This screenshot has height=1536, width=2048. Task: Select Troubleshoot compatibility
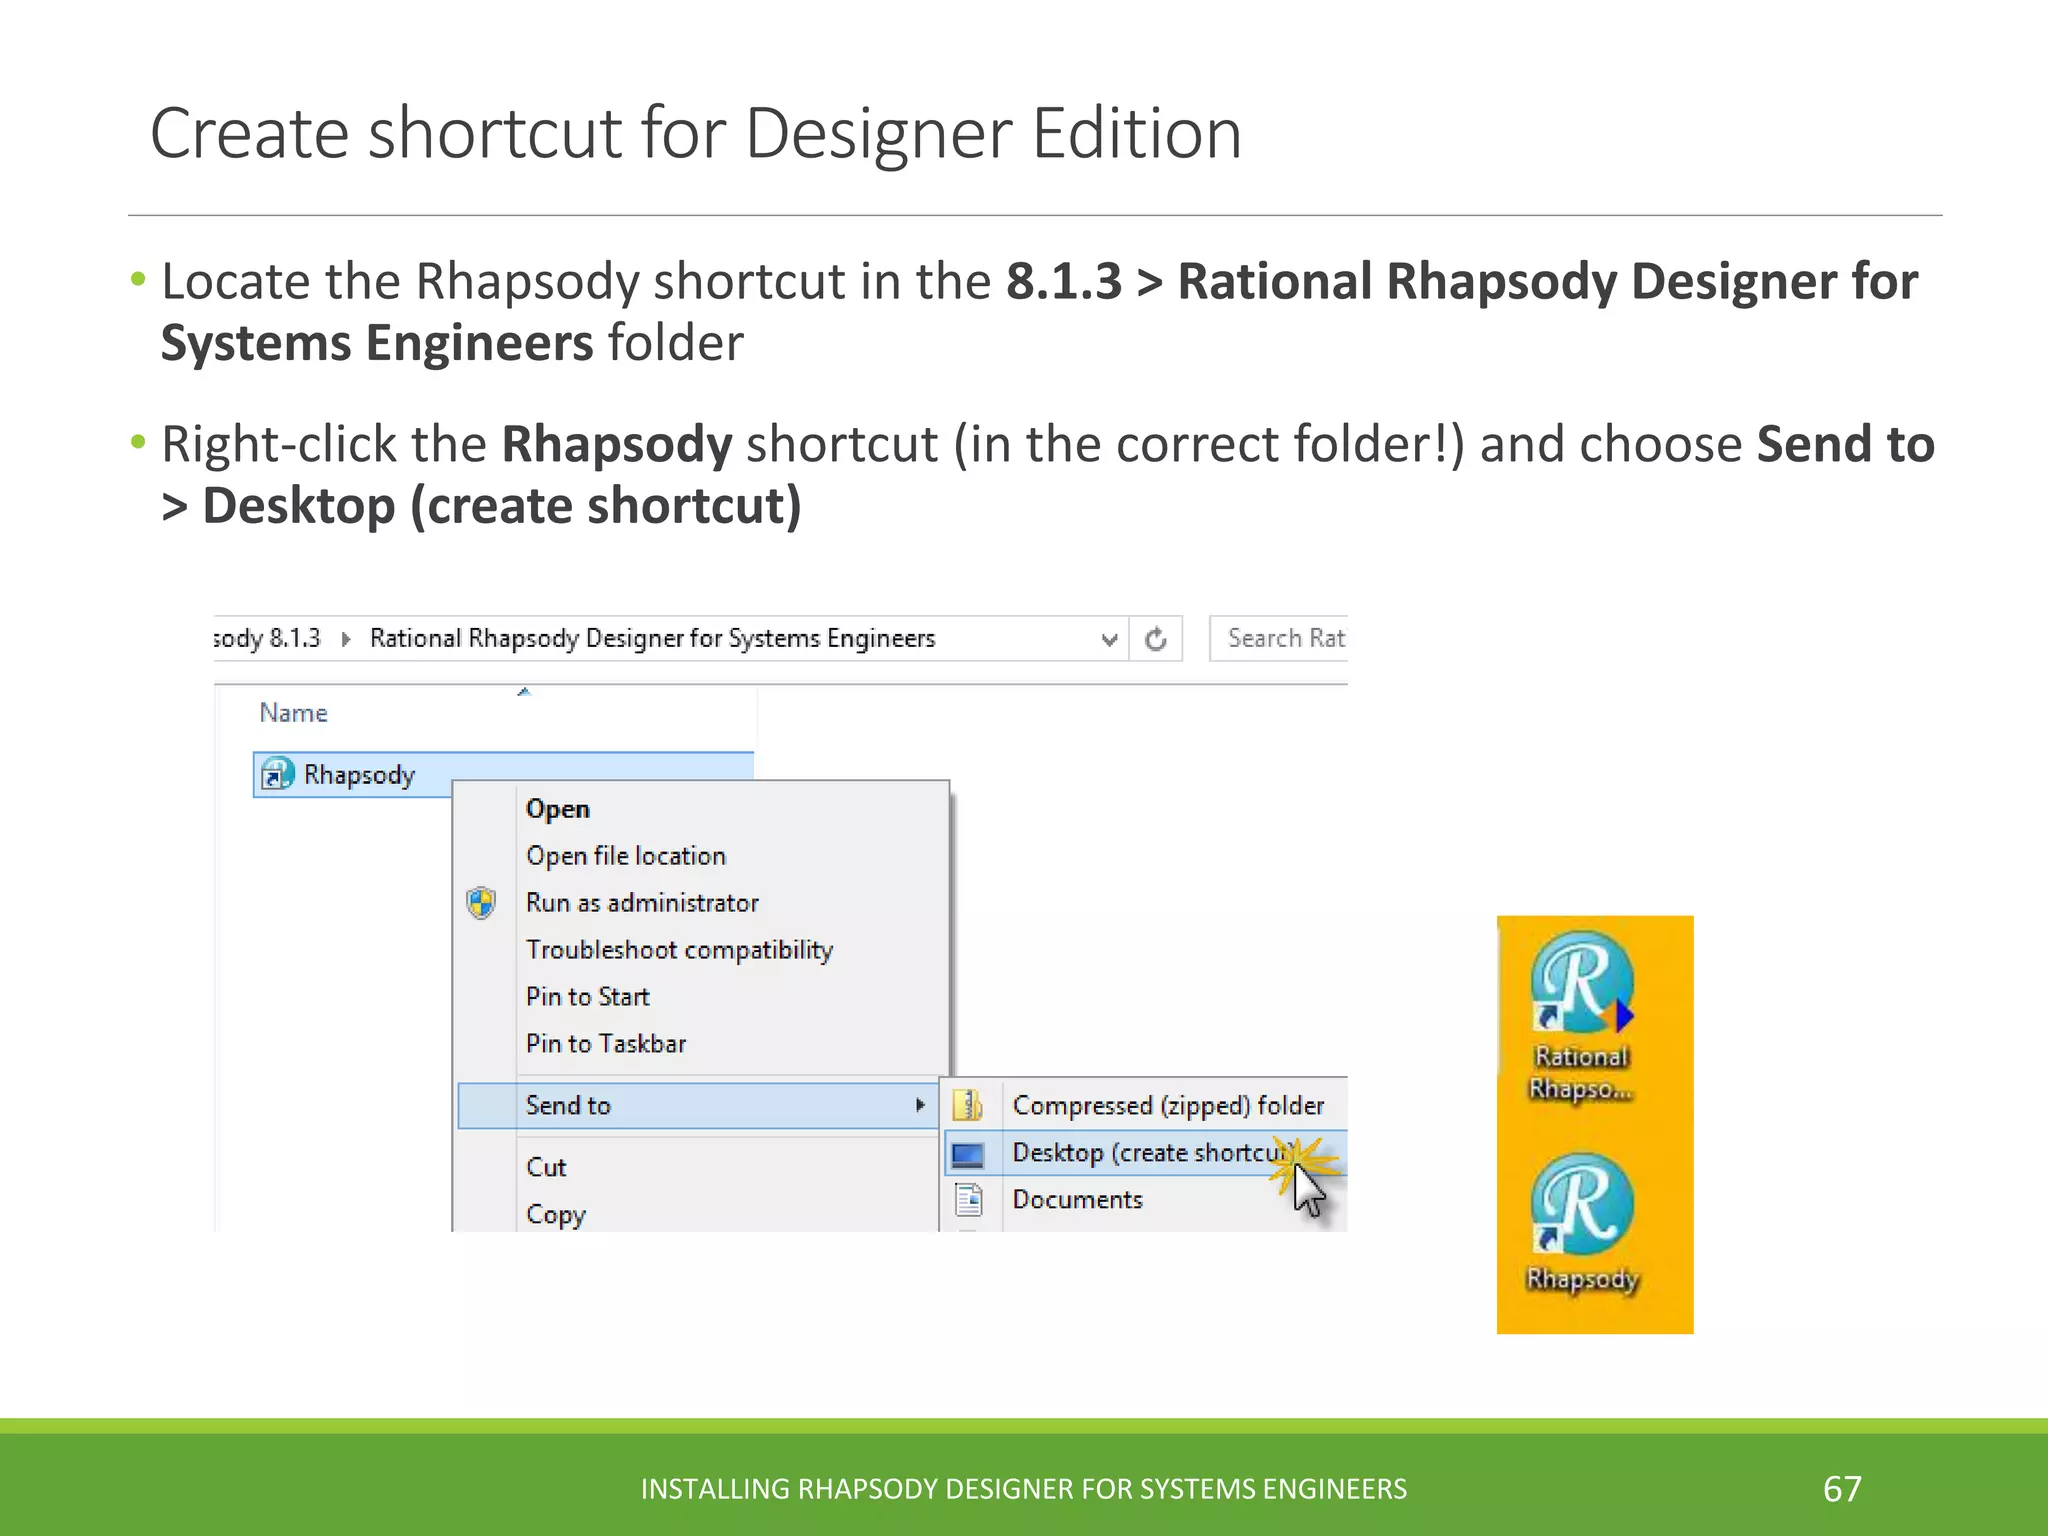(679, 950)
